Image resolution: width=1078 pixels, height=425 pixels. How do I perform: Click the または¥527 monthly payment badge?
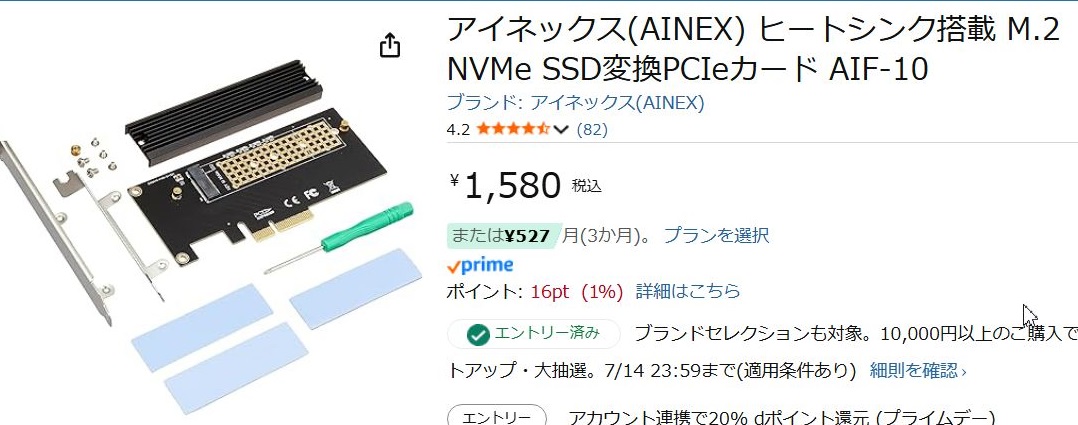pos(504,236)
